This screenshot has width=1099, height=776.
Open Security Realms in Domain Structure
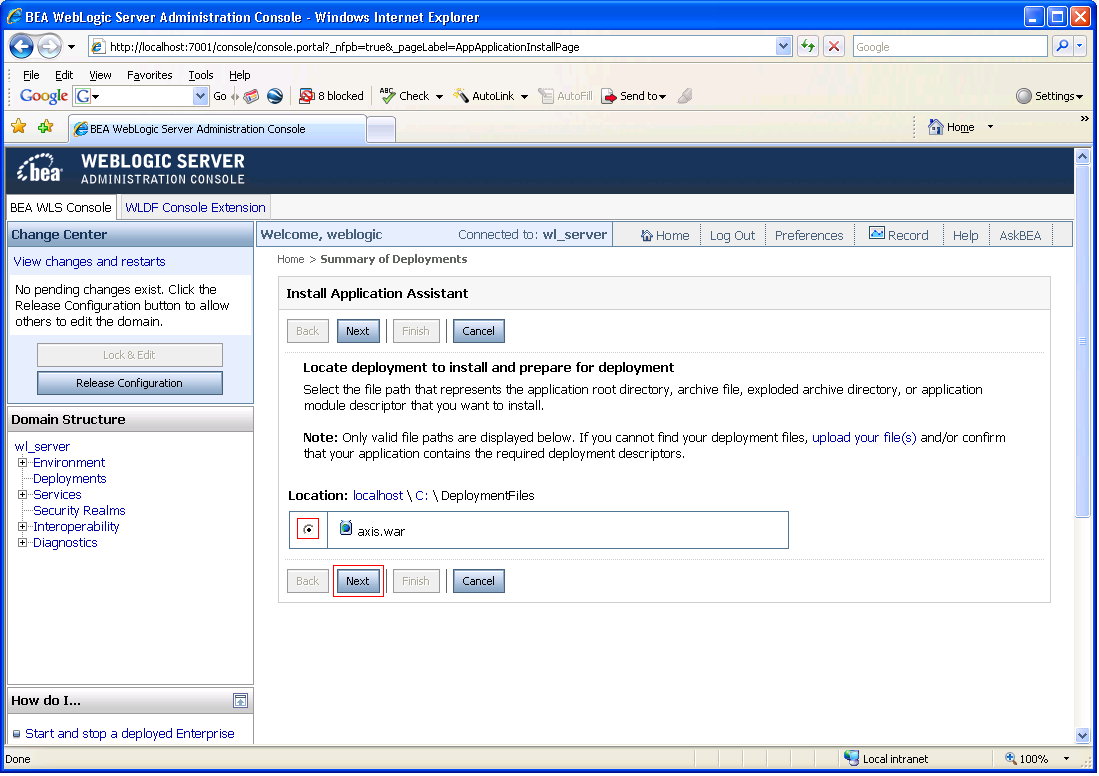click(x=79, y=511)
